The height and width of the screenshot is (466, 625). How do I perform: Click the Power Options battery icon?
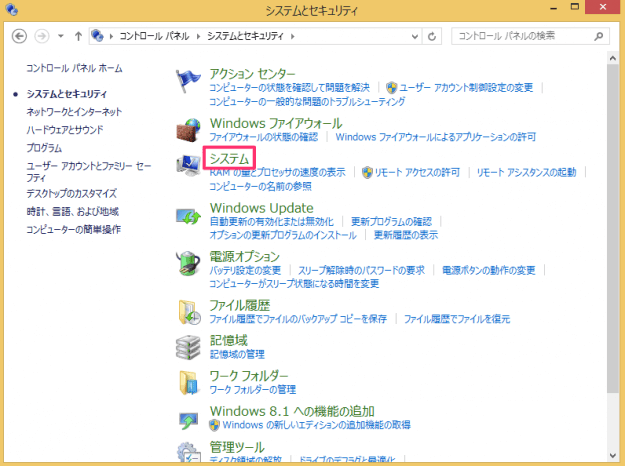coord(188,263)
